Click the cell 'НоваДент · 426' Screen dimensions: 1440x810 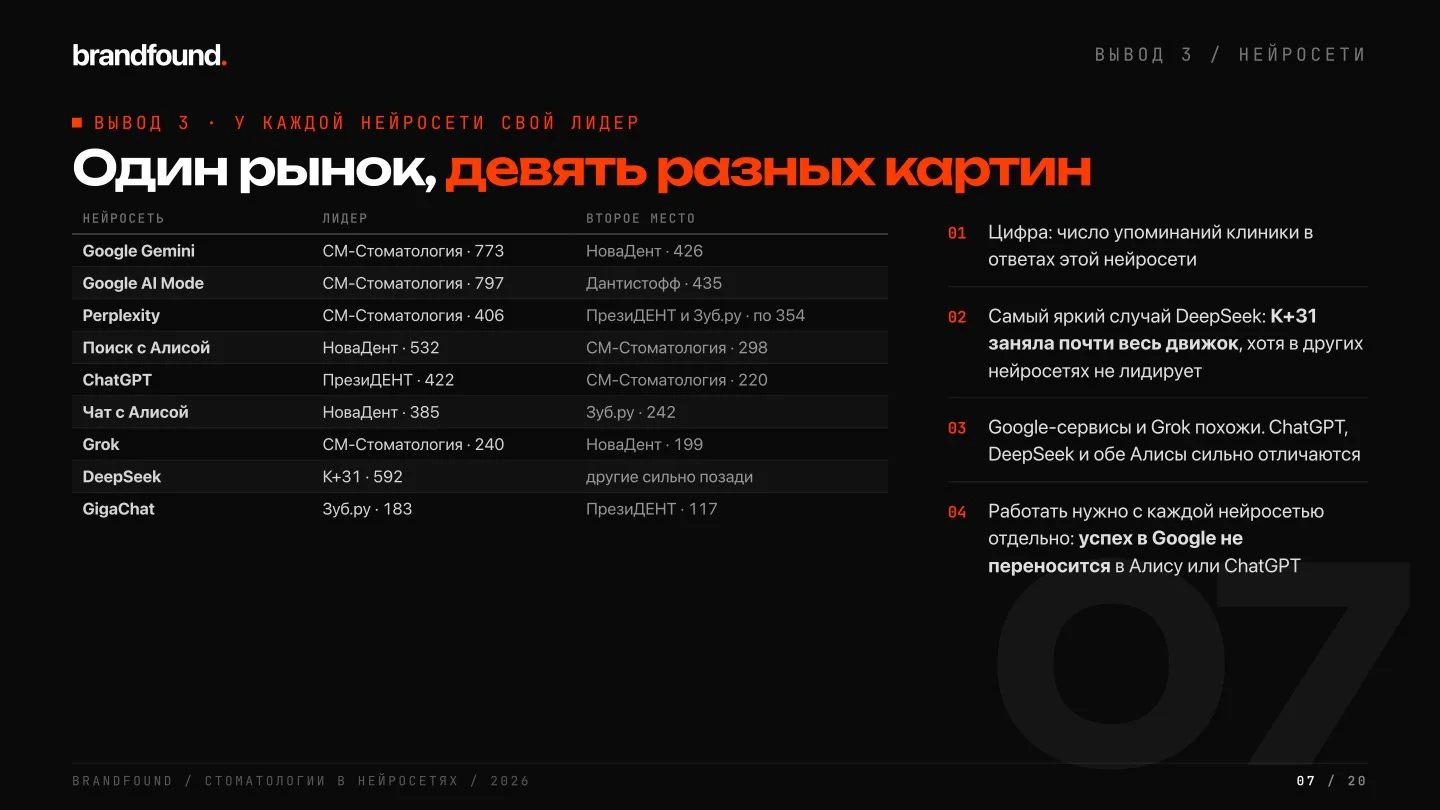(644, 251)
